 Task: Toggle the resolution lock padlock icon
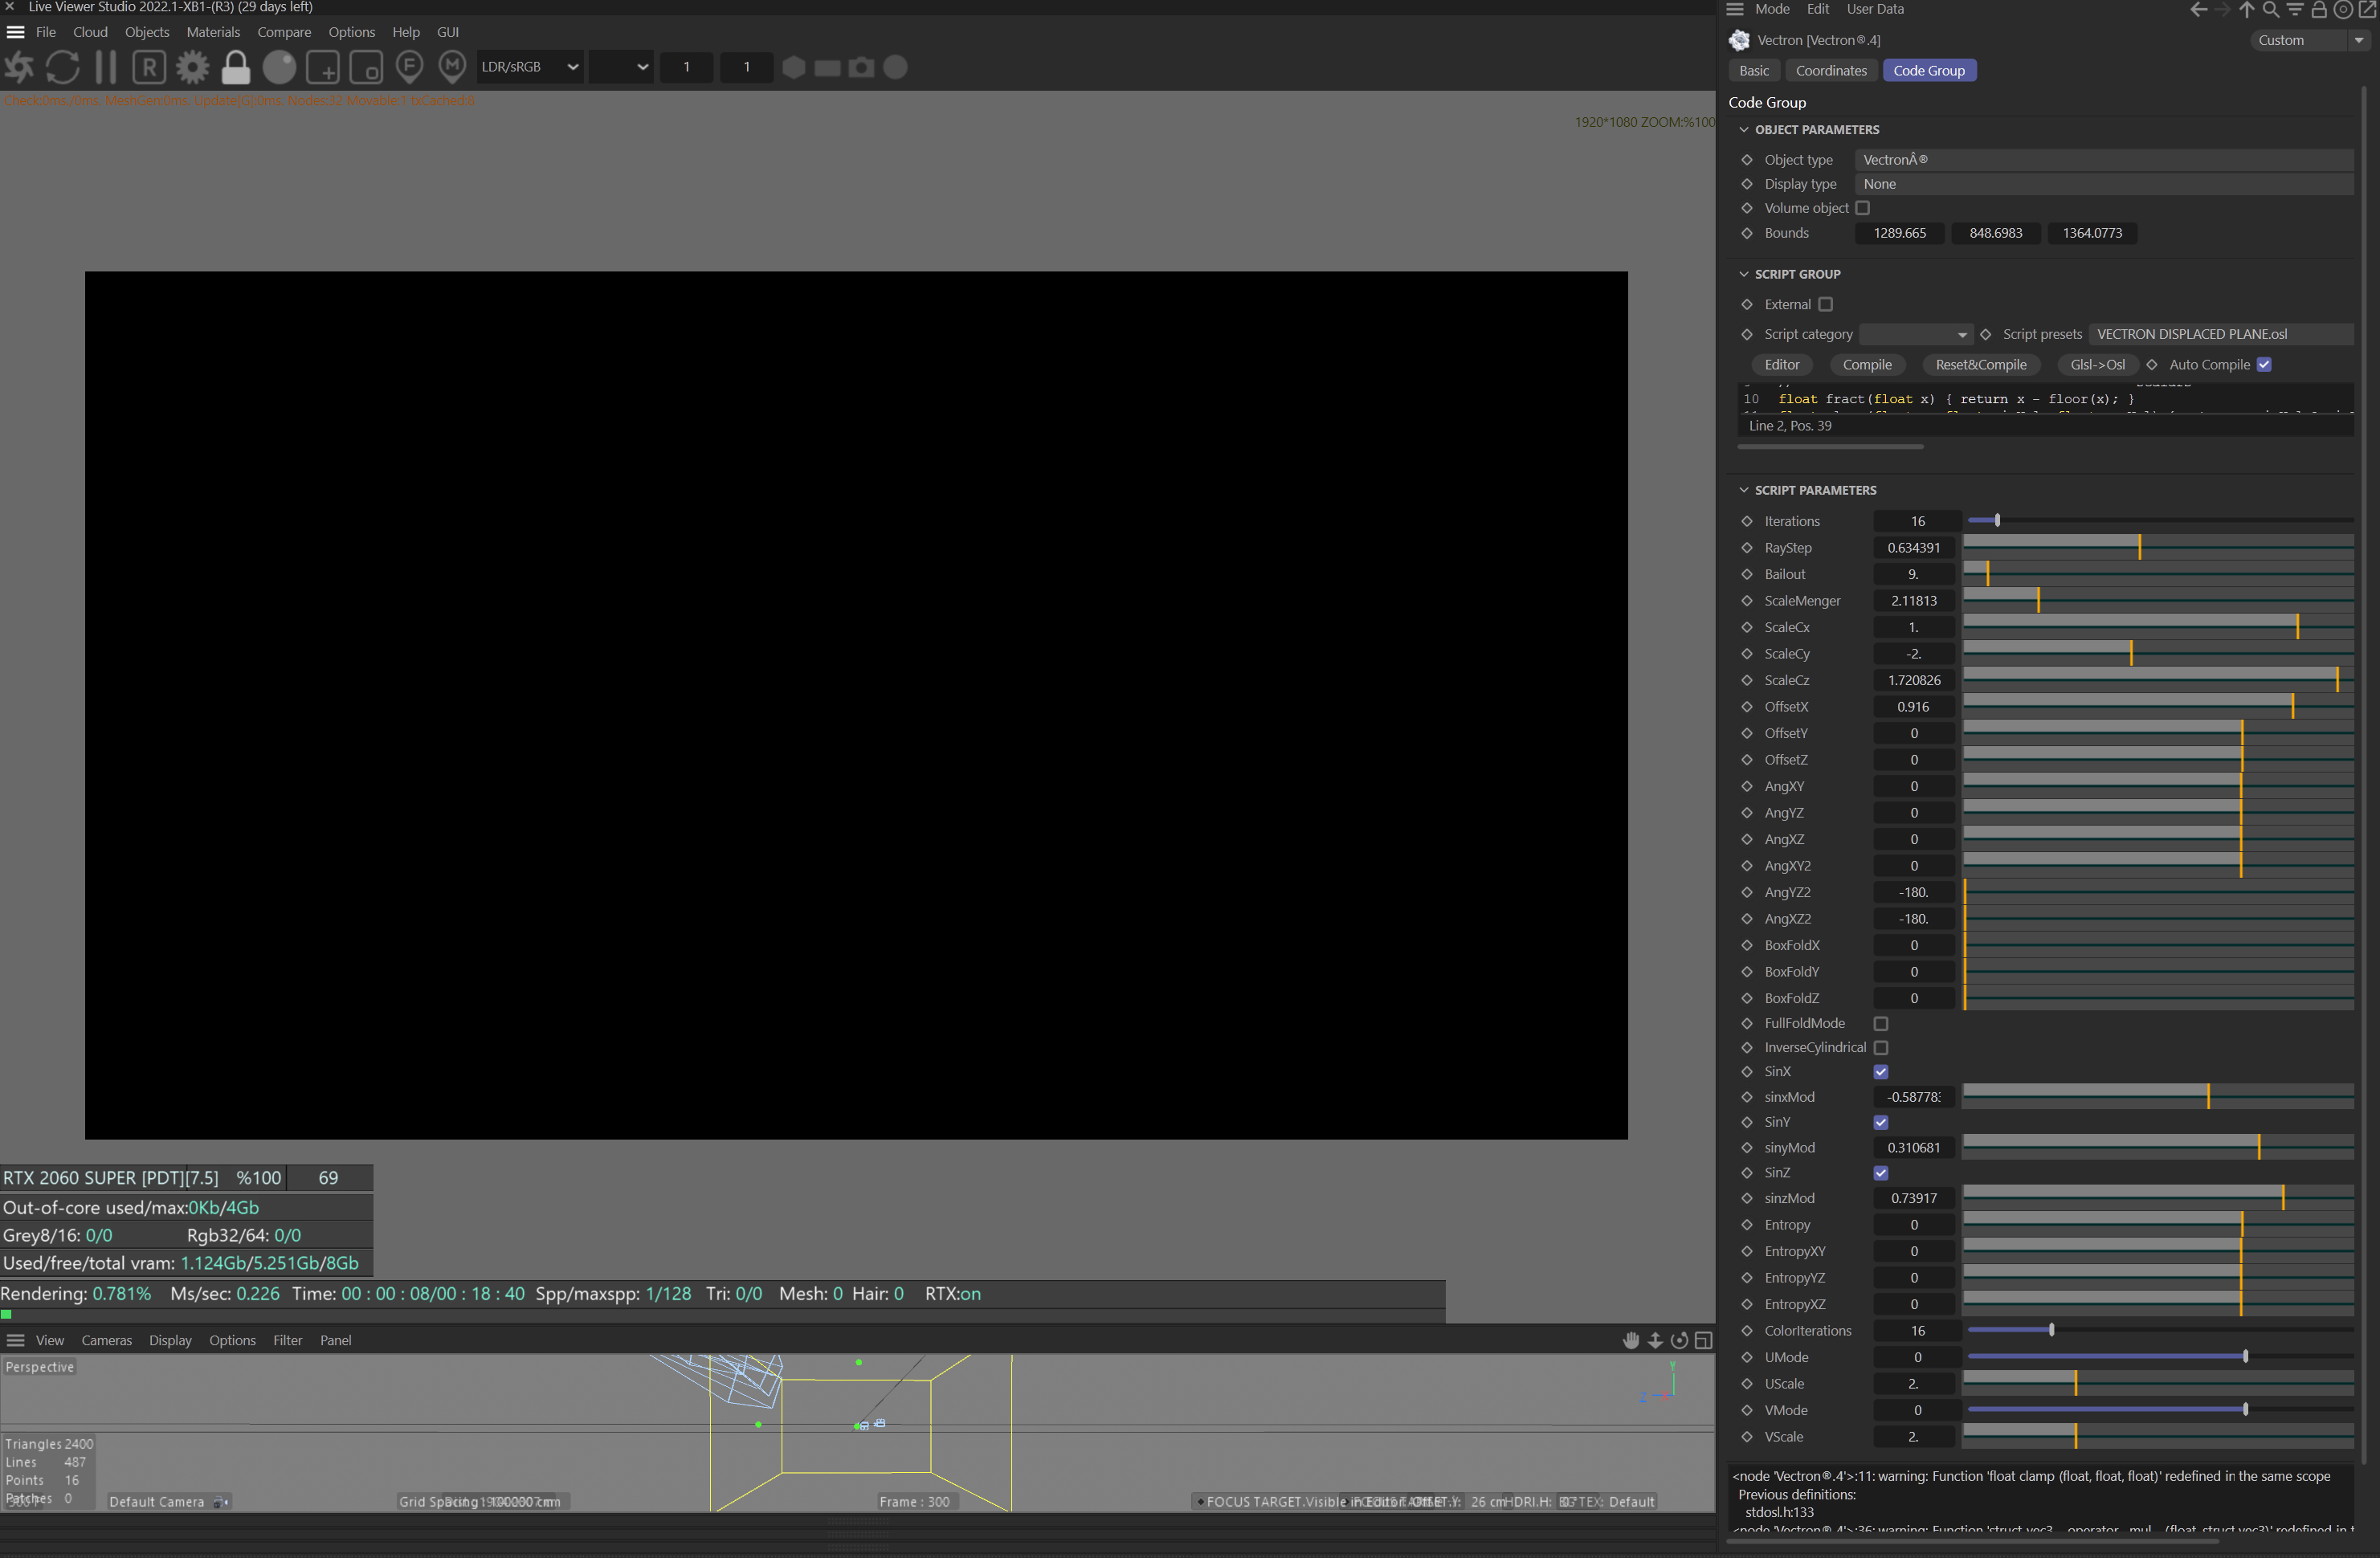235,67
